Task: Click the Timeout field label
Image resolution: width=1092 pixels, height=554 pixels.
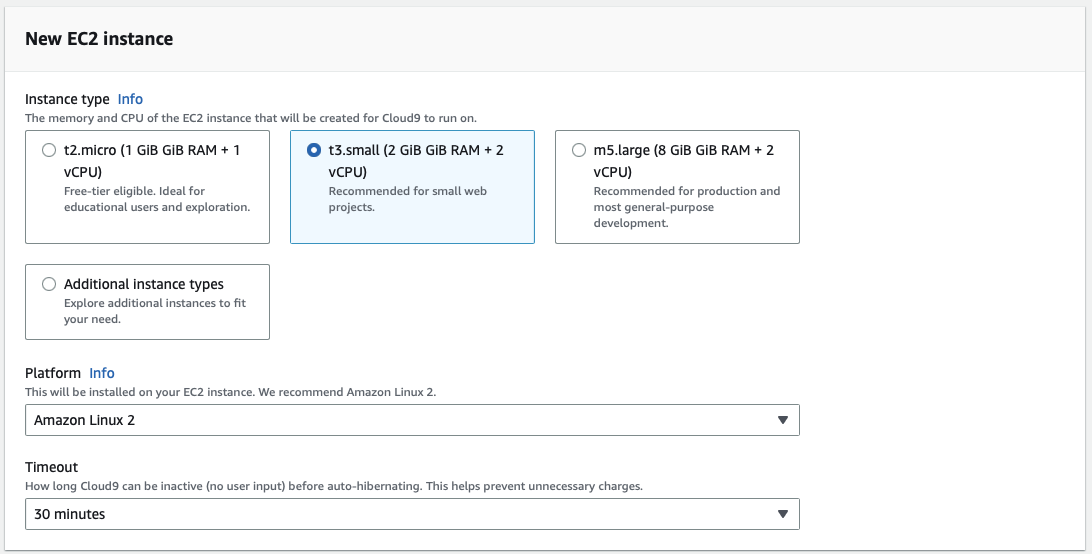Action: [51, 467]
